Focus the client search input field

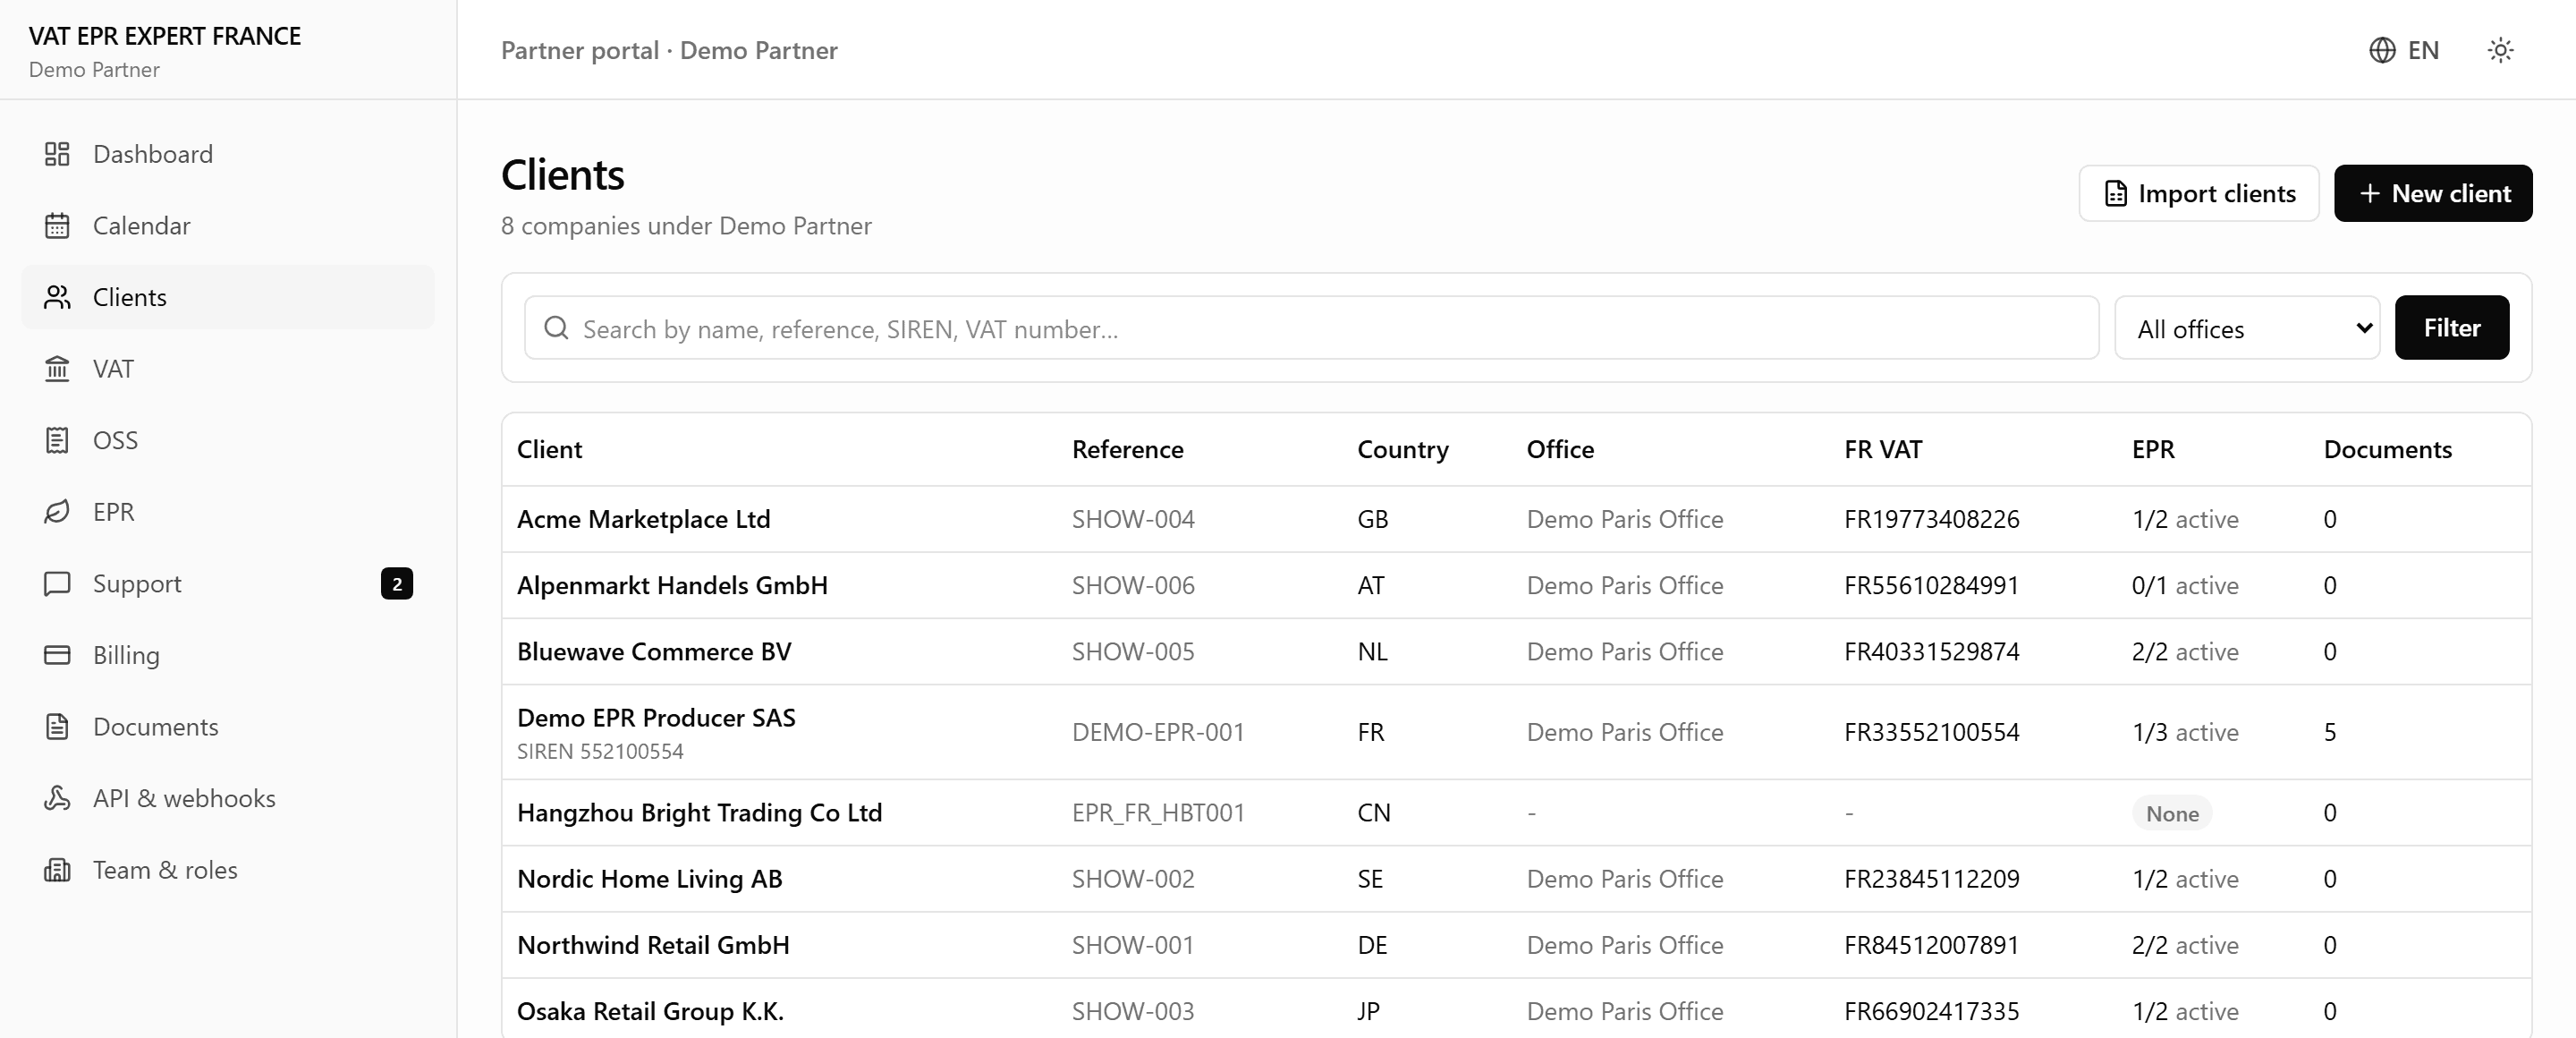[x=1311, y=328]
